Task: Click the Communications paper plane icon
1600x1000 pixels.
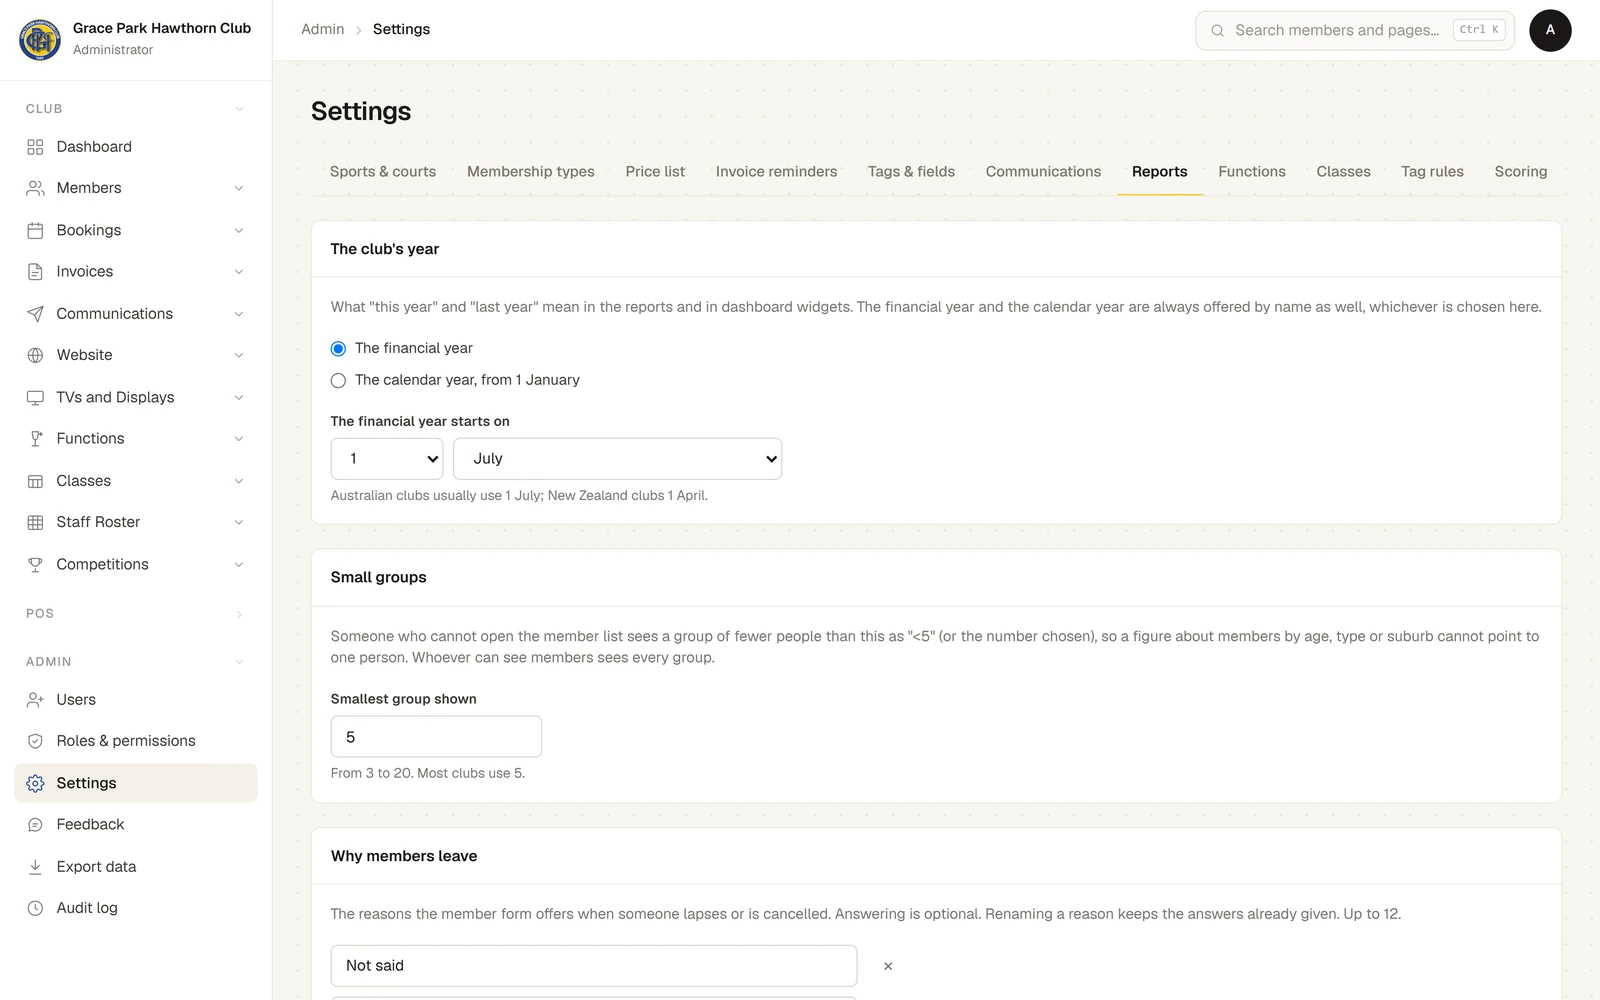Action: [x=35, y=314]
